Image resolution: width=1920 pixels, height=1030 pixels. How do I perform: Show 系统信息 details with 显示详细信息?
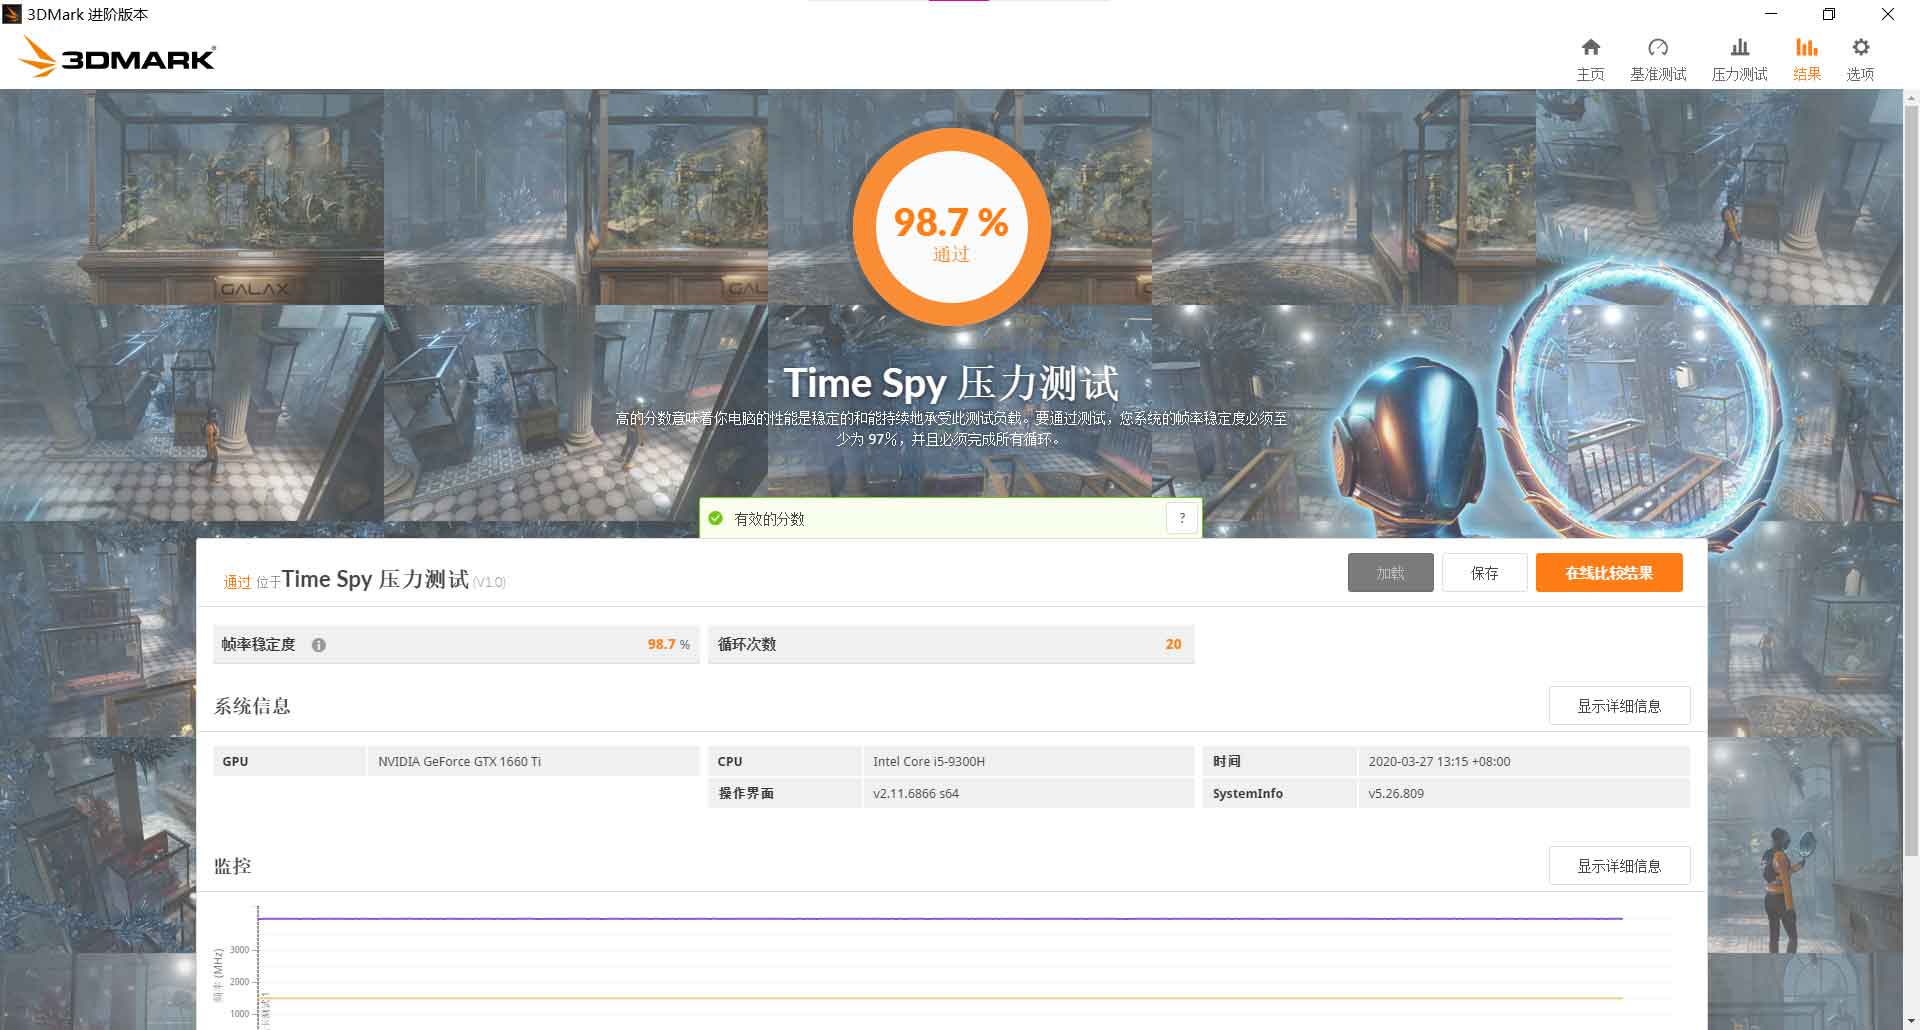1619,706
